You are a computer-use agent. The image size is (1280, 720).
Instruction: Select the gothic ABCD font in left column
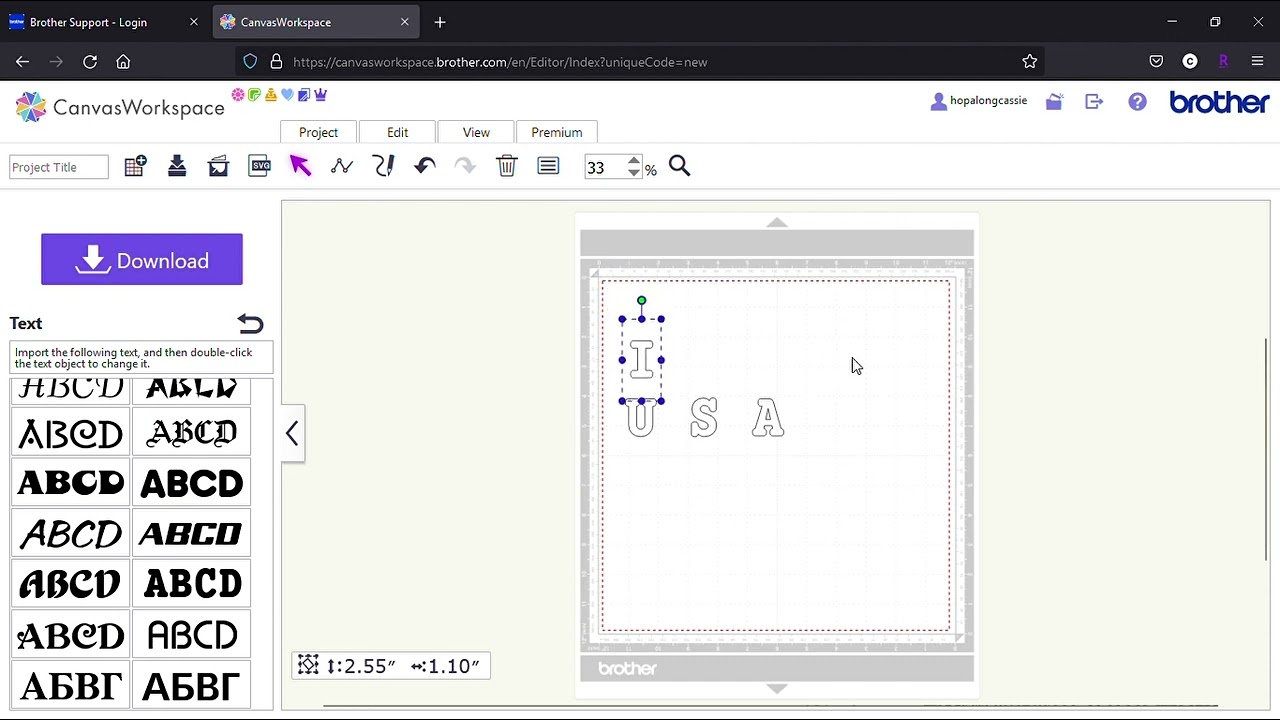[x=71, y=433]
